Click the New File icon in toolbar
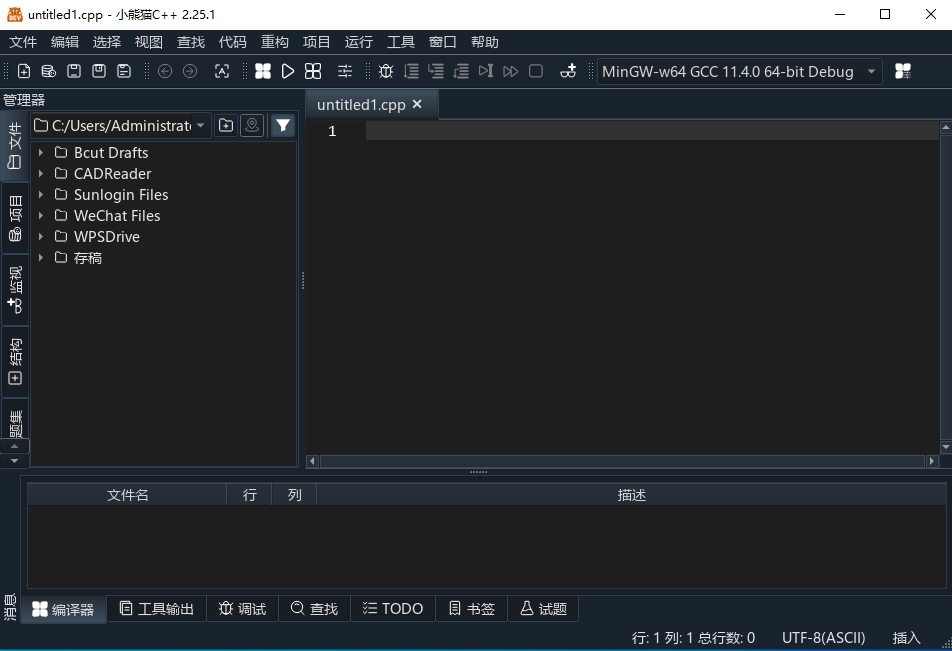This screenshot has width=952, height=651. [x=25, y=71]
